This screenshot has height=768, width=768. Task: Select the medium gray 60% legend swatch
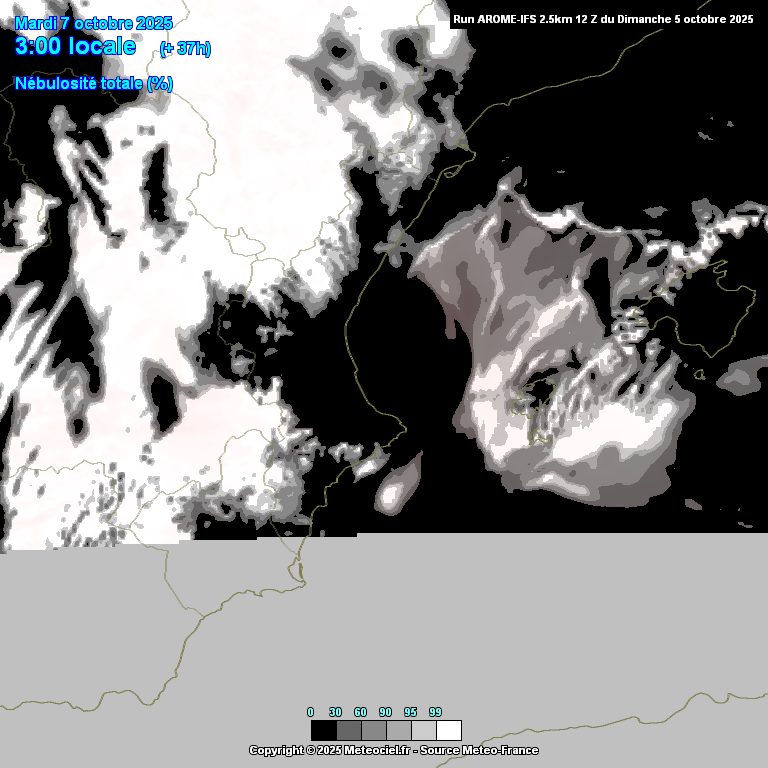[x=373, y=730]
